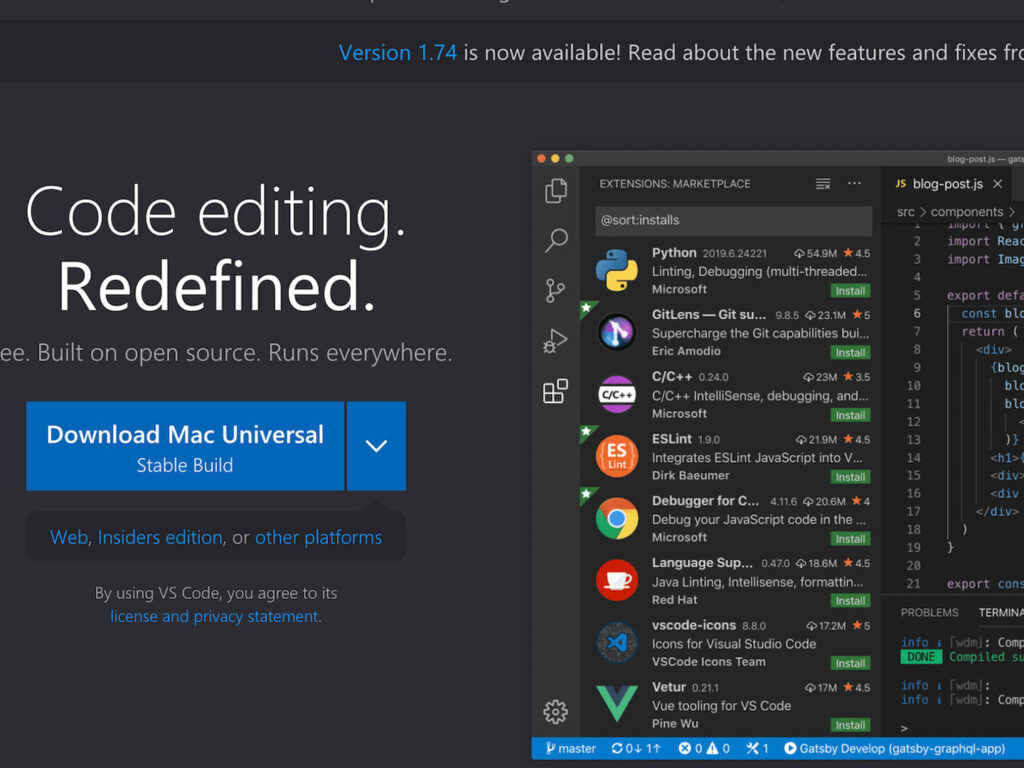Expand the download options chevron dropdown

376,446
